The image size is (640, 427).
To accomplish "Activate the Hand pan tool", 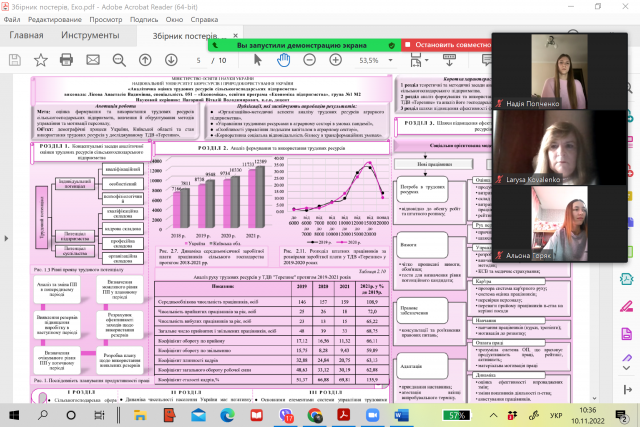I will pyautogui.click(x=283, y=60).
